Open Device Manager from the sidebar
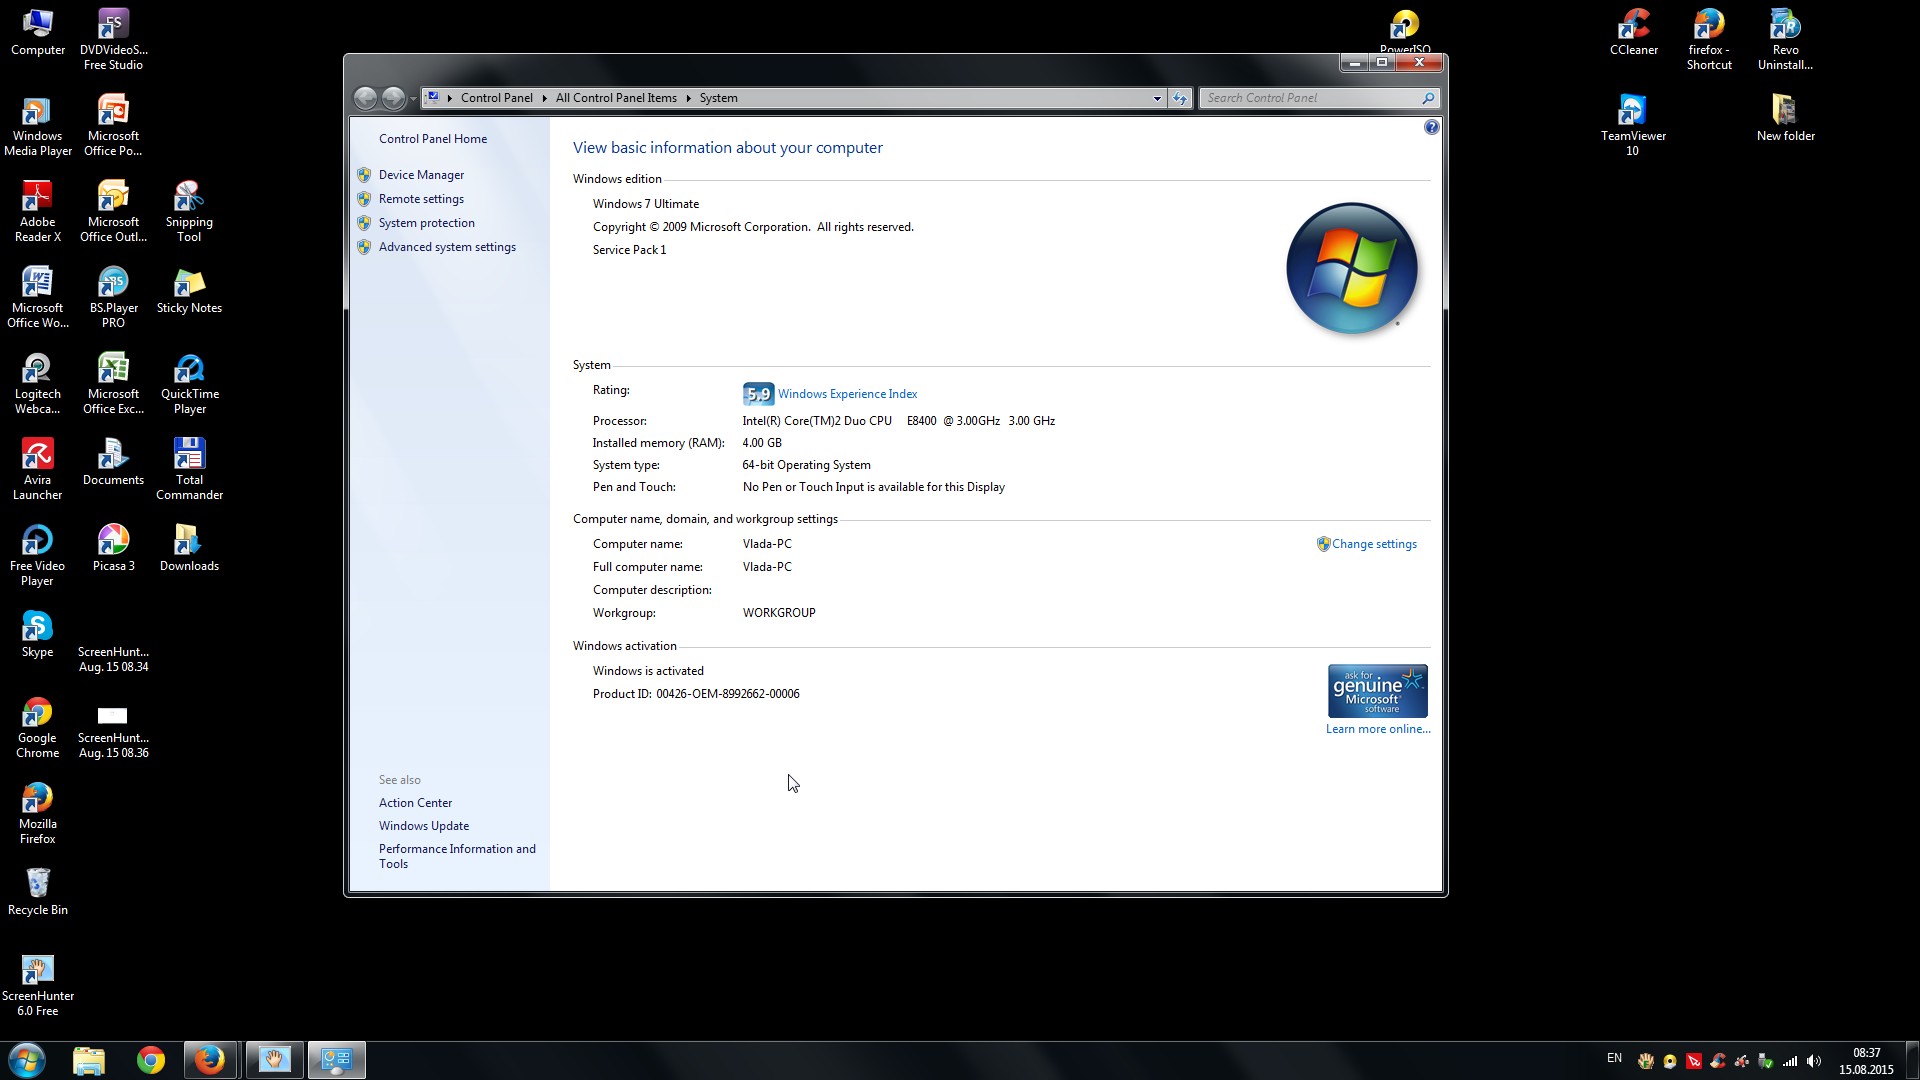This screenshot has height=1080, width=1920. [x=421, y=175]
